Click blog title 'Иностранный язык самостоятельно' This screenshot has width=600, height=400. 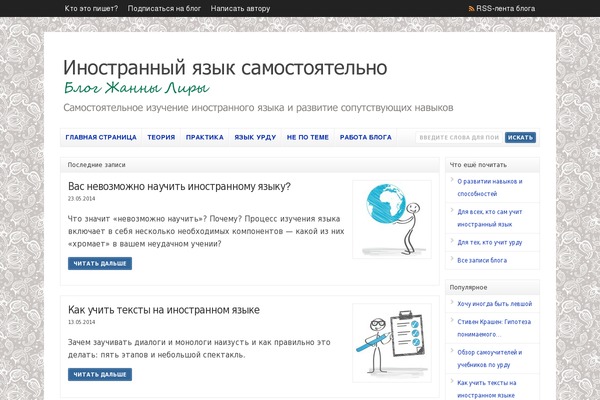click(225, 67)
